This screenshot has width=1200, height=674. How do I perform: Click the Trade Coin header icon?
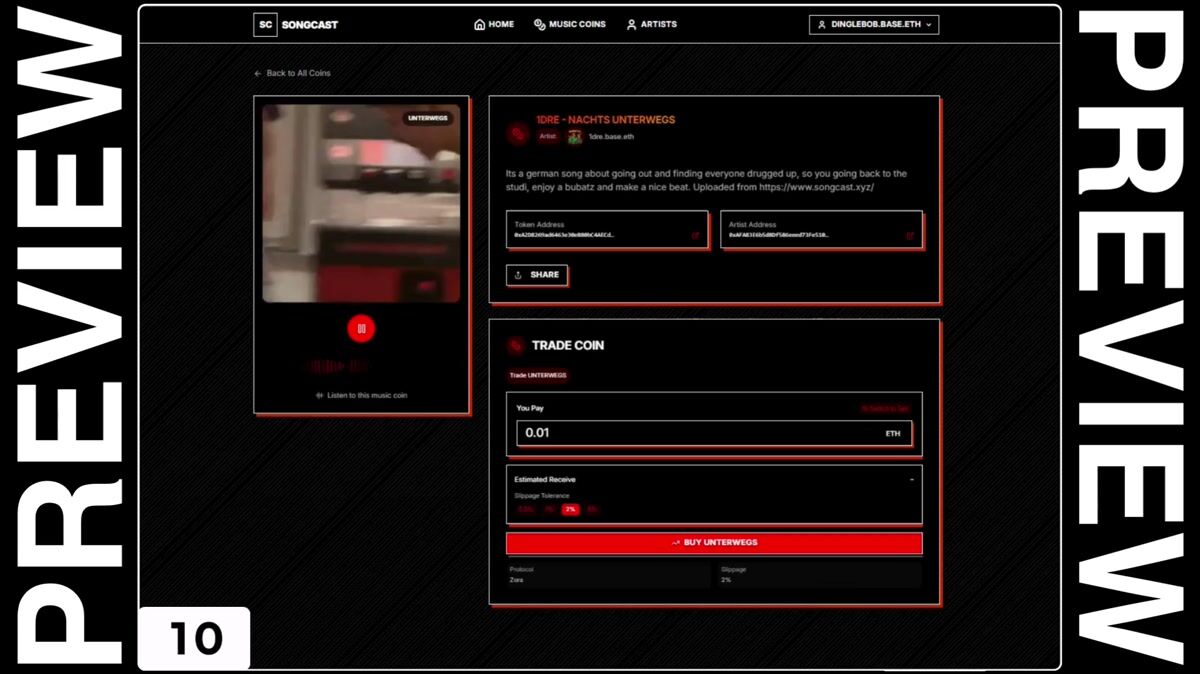coord(515,346)
